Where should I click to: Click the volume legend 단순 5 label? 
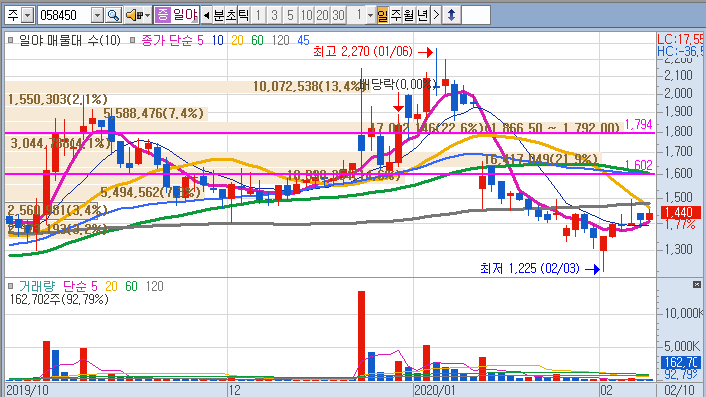click(x=80, y=286)
